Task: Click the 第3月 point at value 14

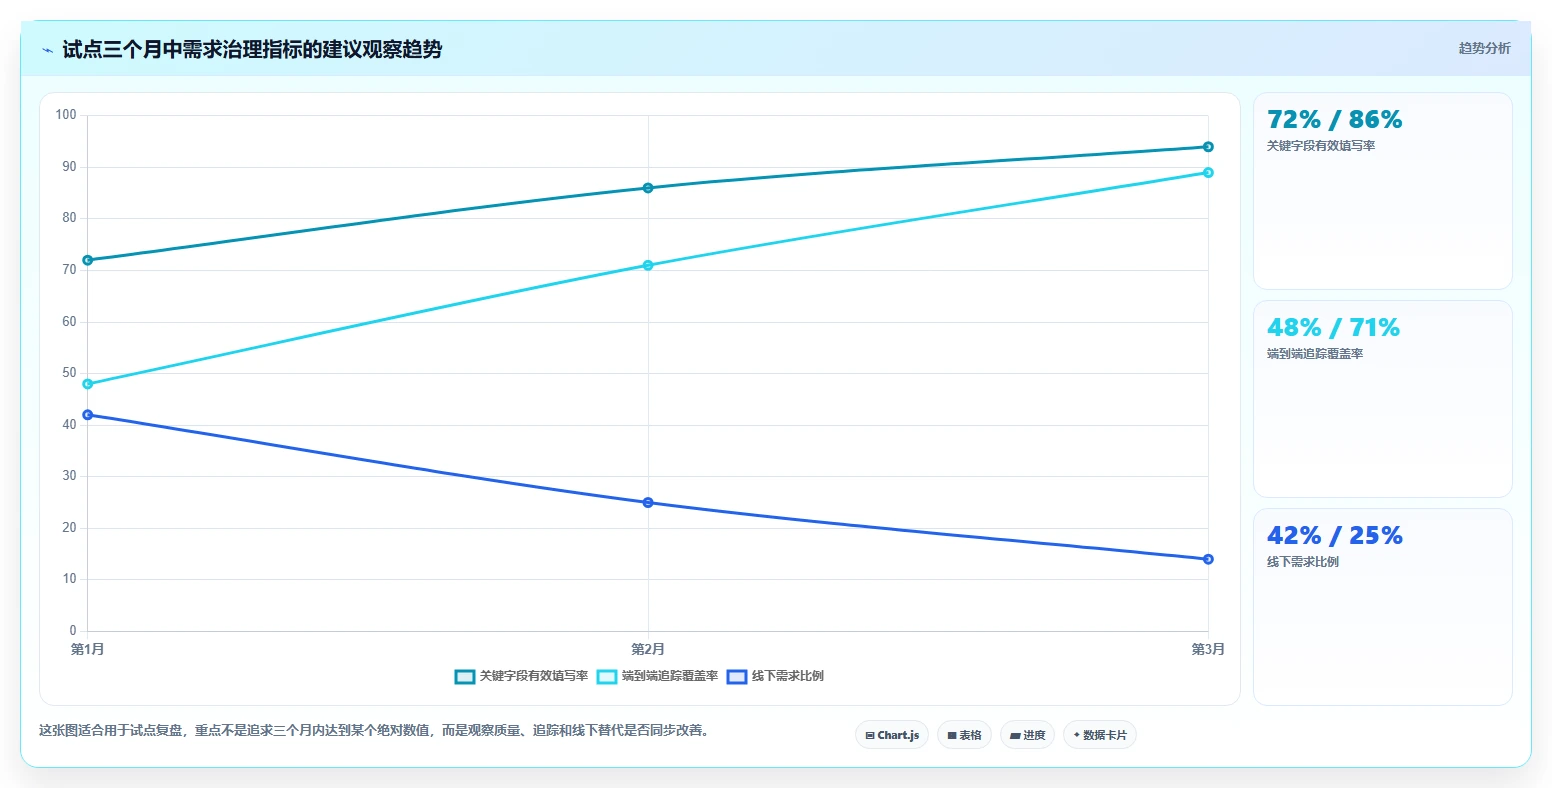Action: pos(1208,559)
